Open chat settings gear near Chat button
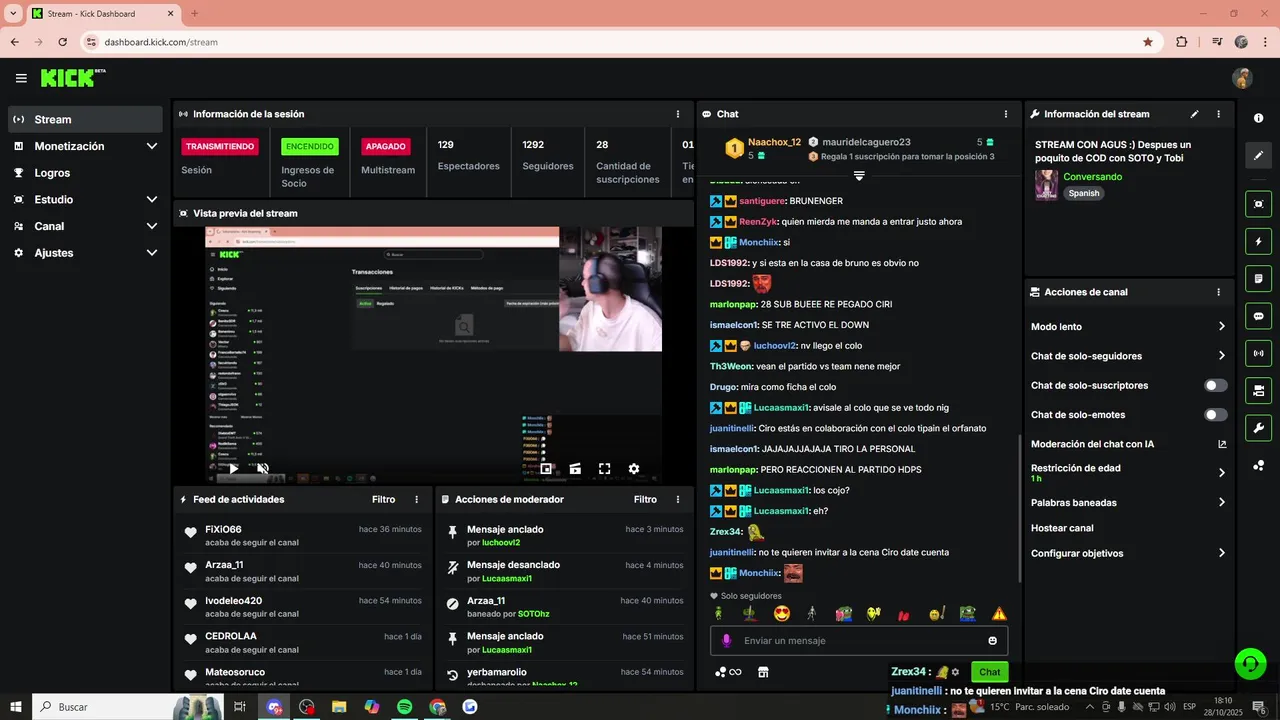Viewport: 1280px width, 720px height. (955, 672)
